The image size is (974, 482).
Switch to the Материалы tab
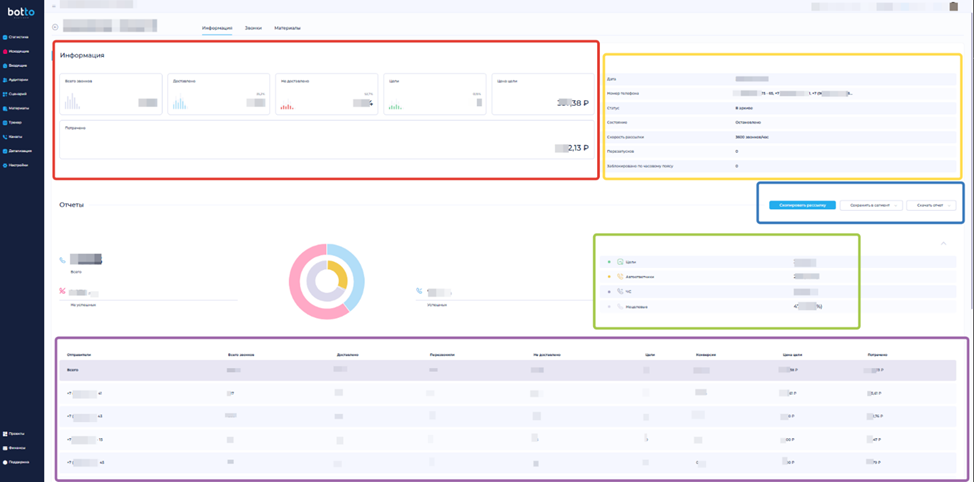pyautogui.click(x=287, y=28)
